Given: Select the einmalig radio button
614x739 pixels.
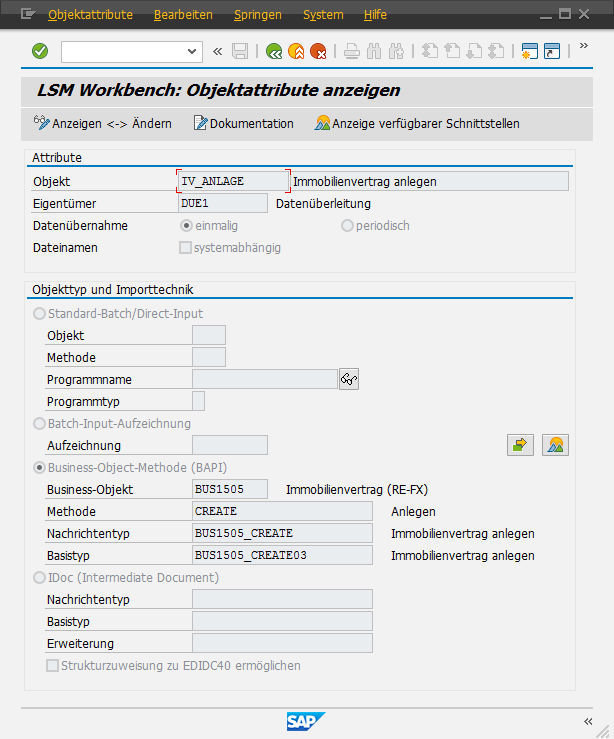Looking at the screenshot, I should tap(186, 226).
